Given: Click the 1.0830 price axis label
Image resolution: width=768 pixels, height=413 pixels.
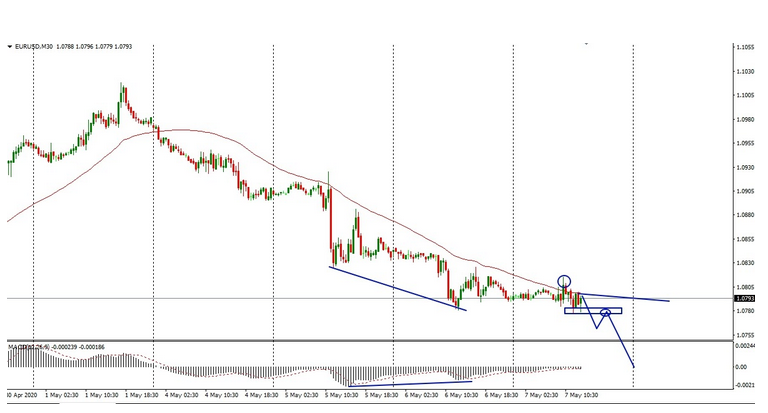Looking at the screenshot, I should pyautogui.click(x=745, y=263).
